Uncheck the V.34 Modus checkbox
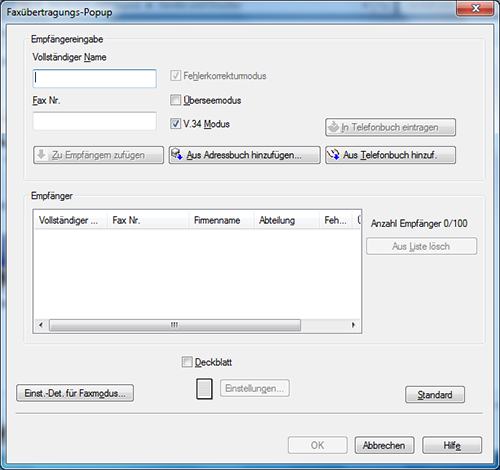This screenshot has height=470, width=500. coord(175,124)
